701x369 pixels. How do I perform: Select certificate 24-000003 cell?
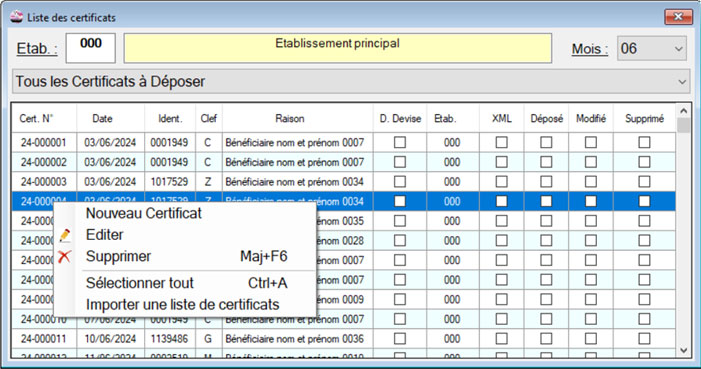(44, 182)
